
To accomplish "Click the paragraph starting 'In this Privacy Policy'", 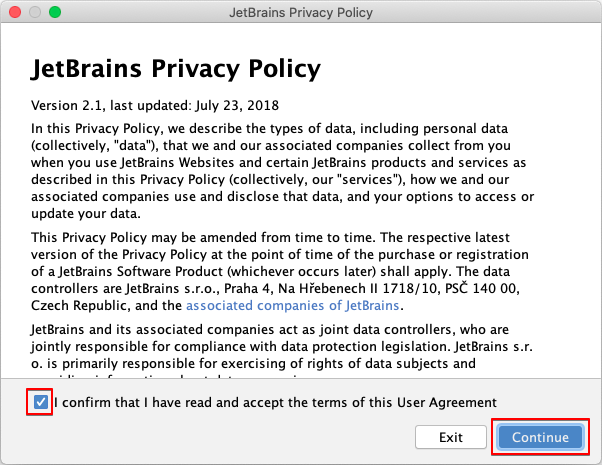I will point(283,171).
